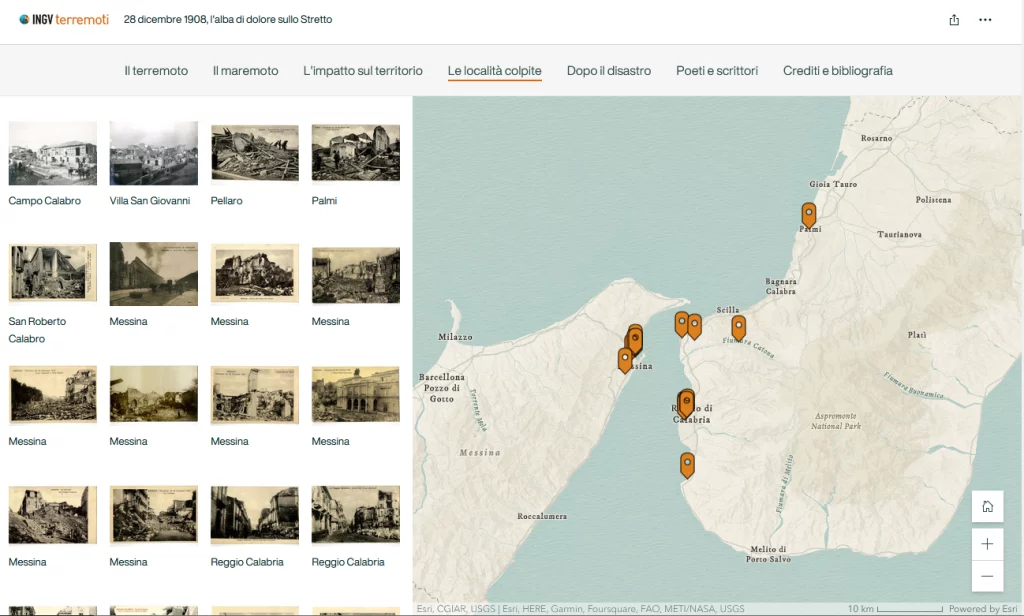The image size is (1024, 616).
Task: Click the Melito di Porto Salvo label
Action: [x=769, y=554]
